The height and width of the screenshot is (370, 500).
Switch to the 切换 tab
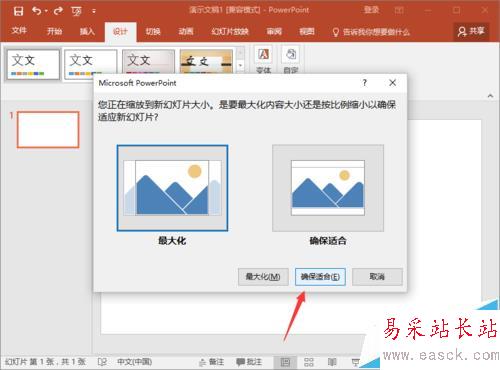[x=153, y=31]
